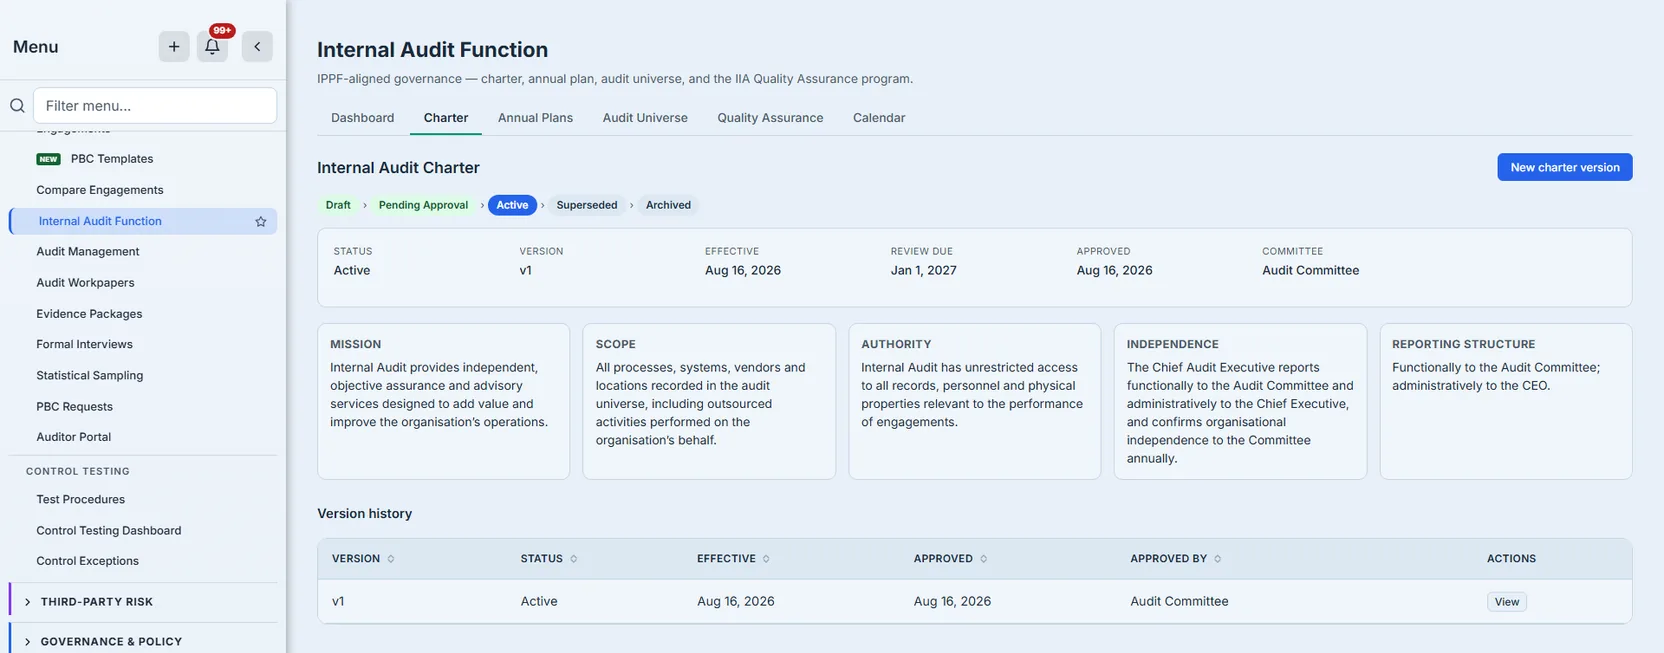Viewport: 1664px width, 653px height.
Task: Click the Reporting Structure card text
Action: (1496, 377)
